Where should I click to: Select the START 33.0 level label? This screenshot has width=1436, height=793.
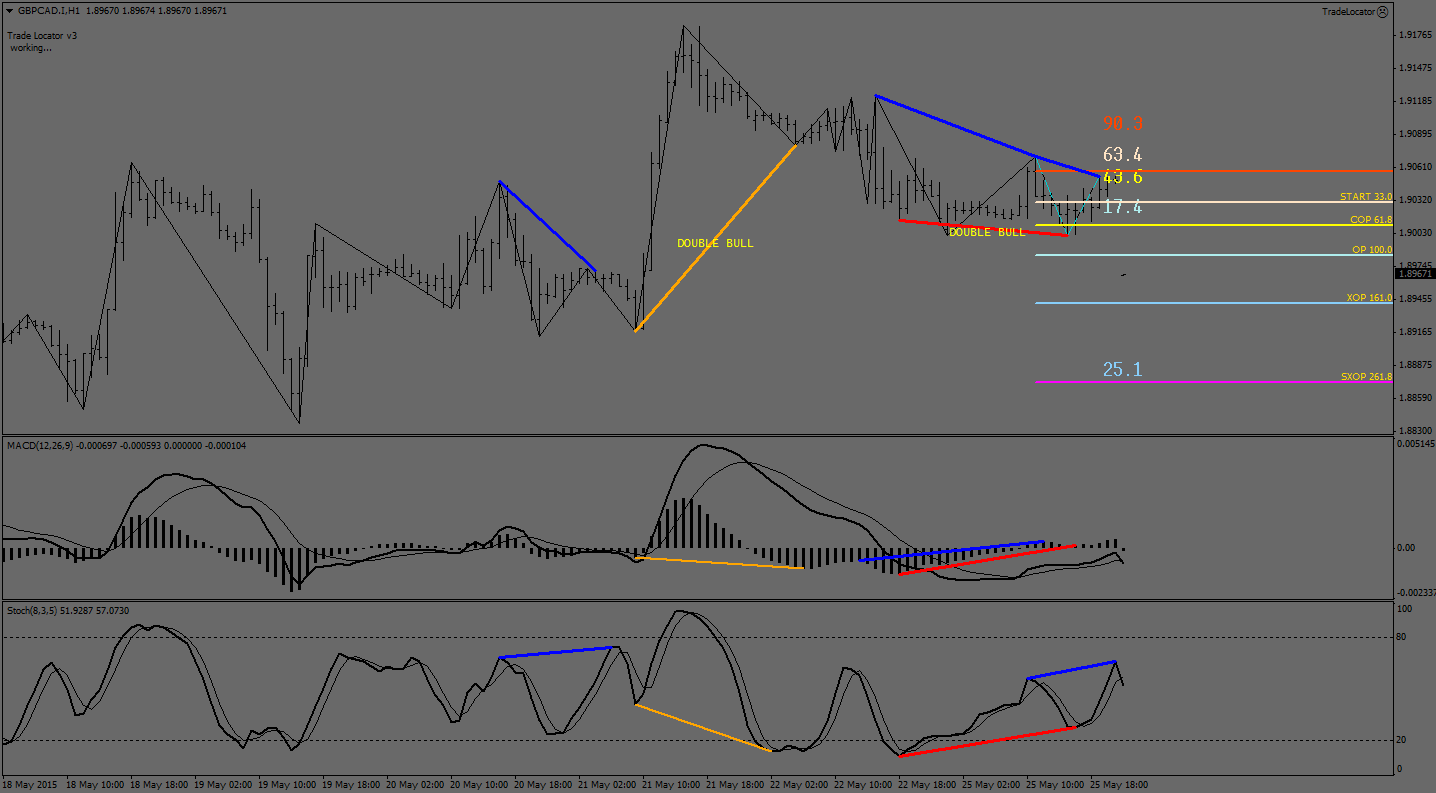[x=1365, y=197]
